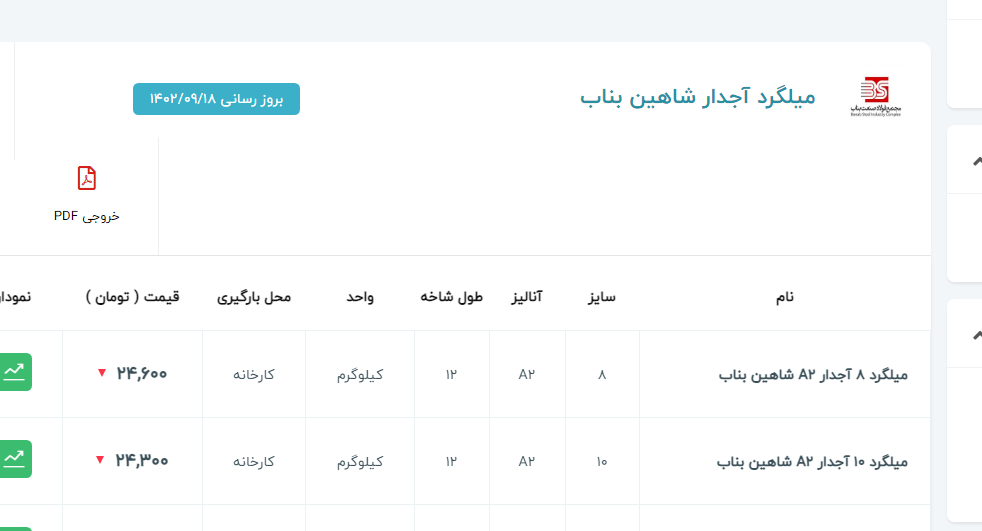Screen dimensions: 982x531
Task: Click the ۲۴,۶۰۰ price cell
Action: (141, 374)
